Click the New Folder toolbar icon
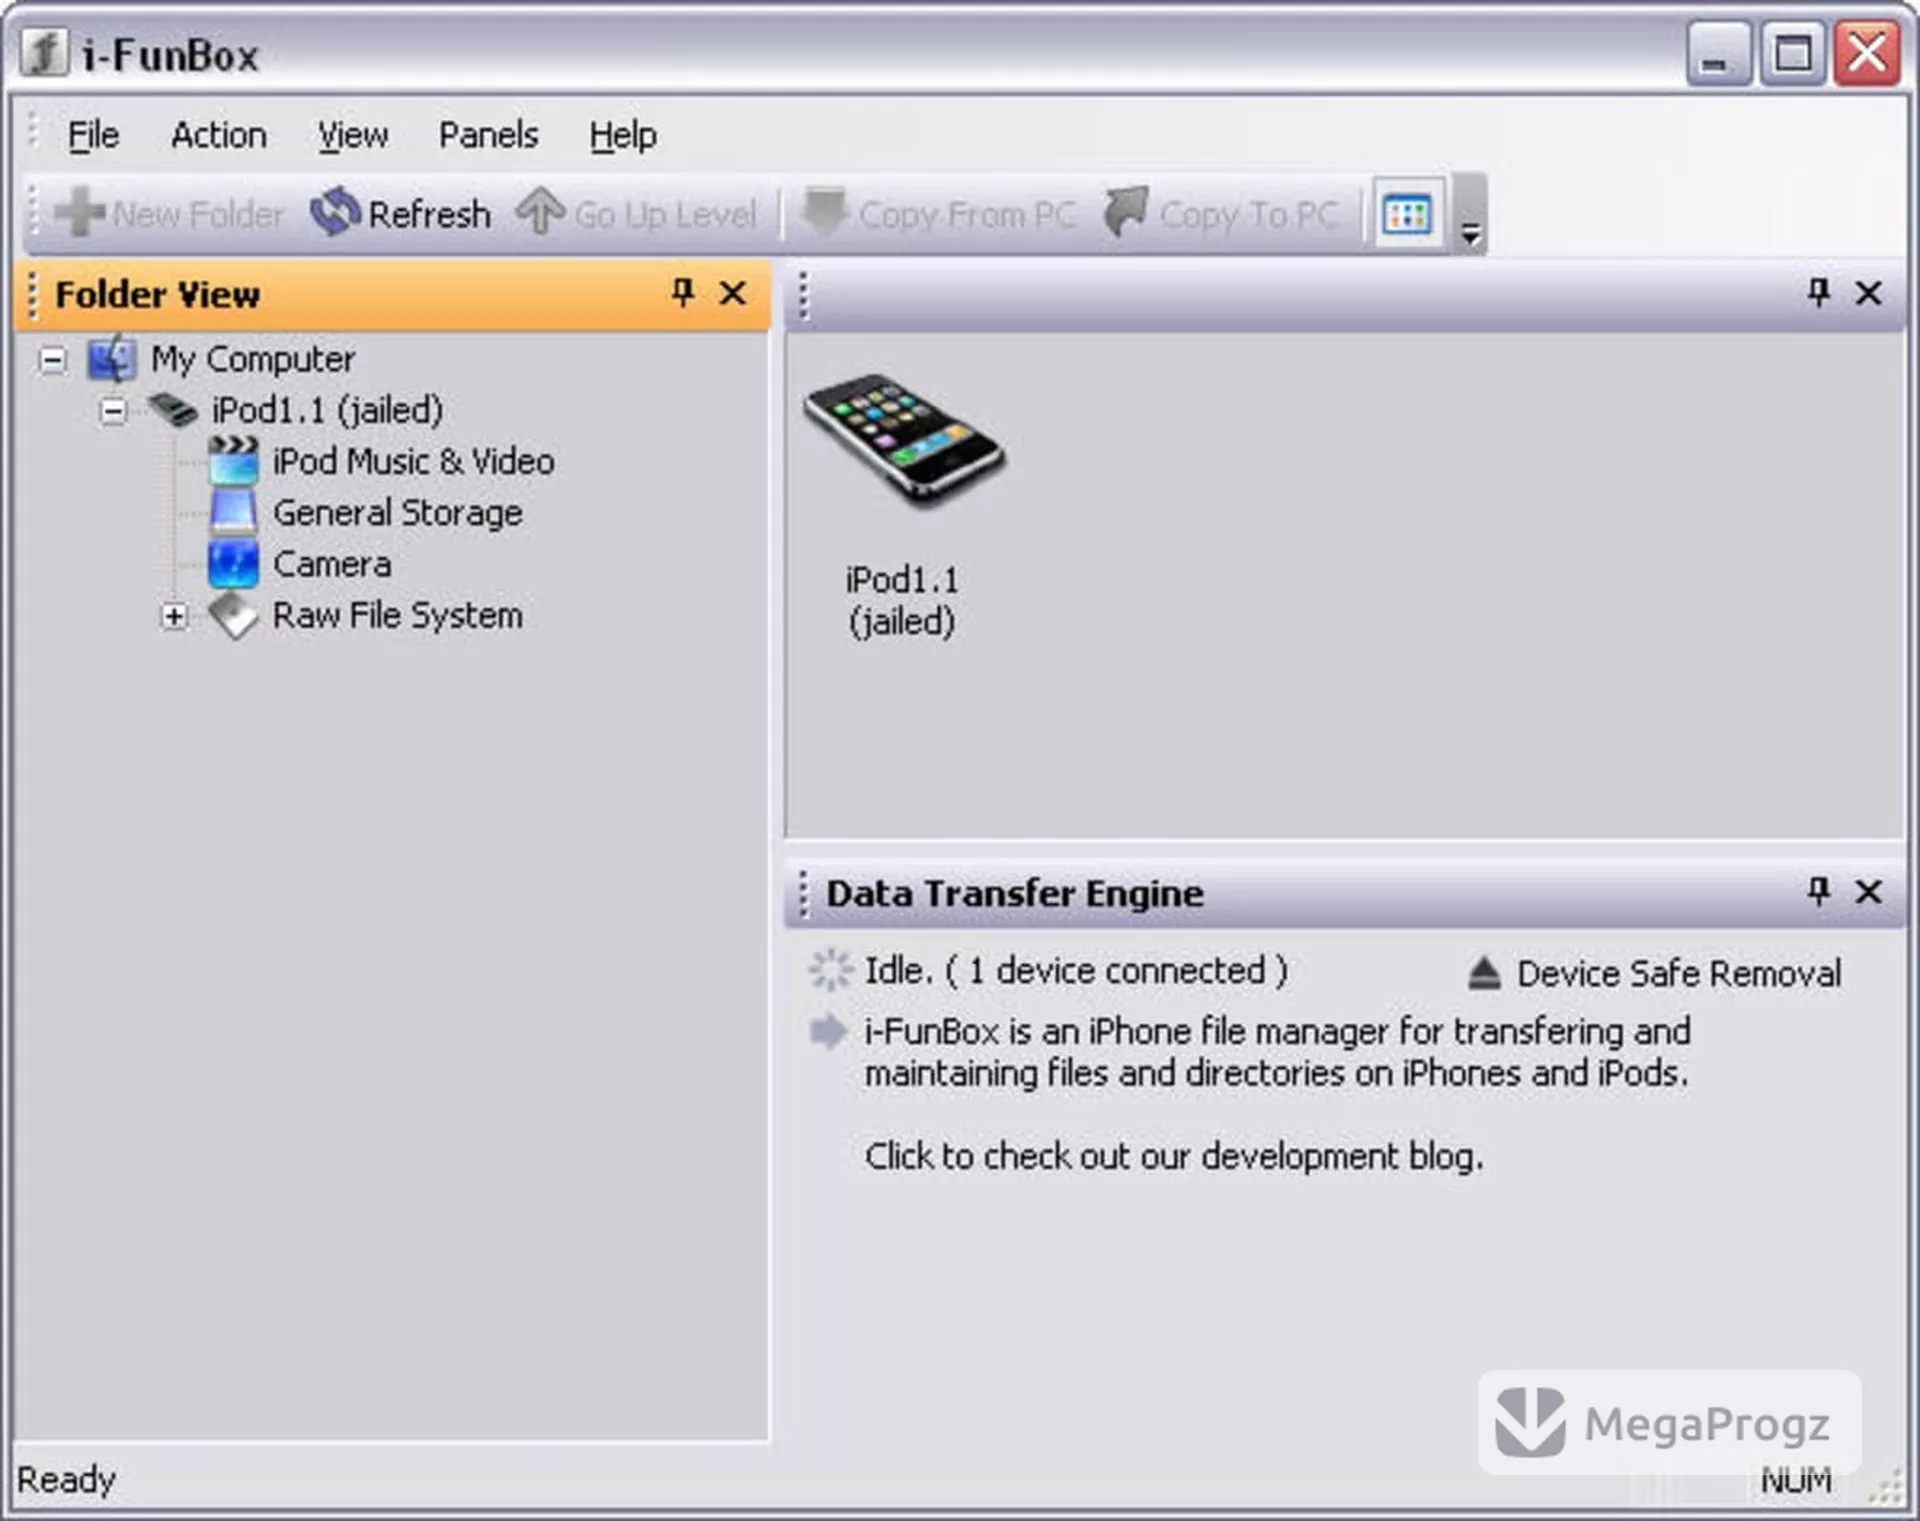This screenshot has width=1920, height=1521. (78, 213)
